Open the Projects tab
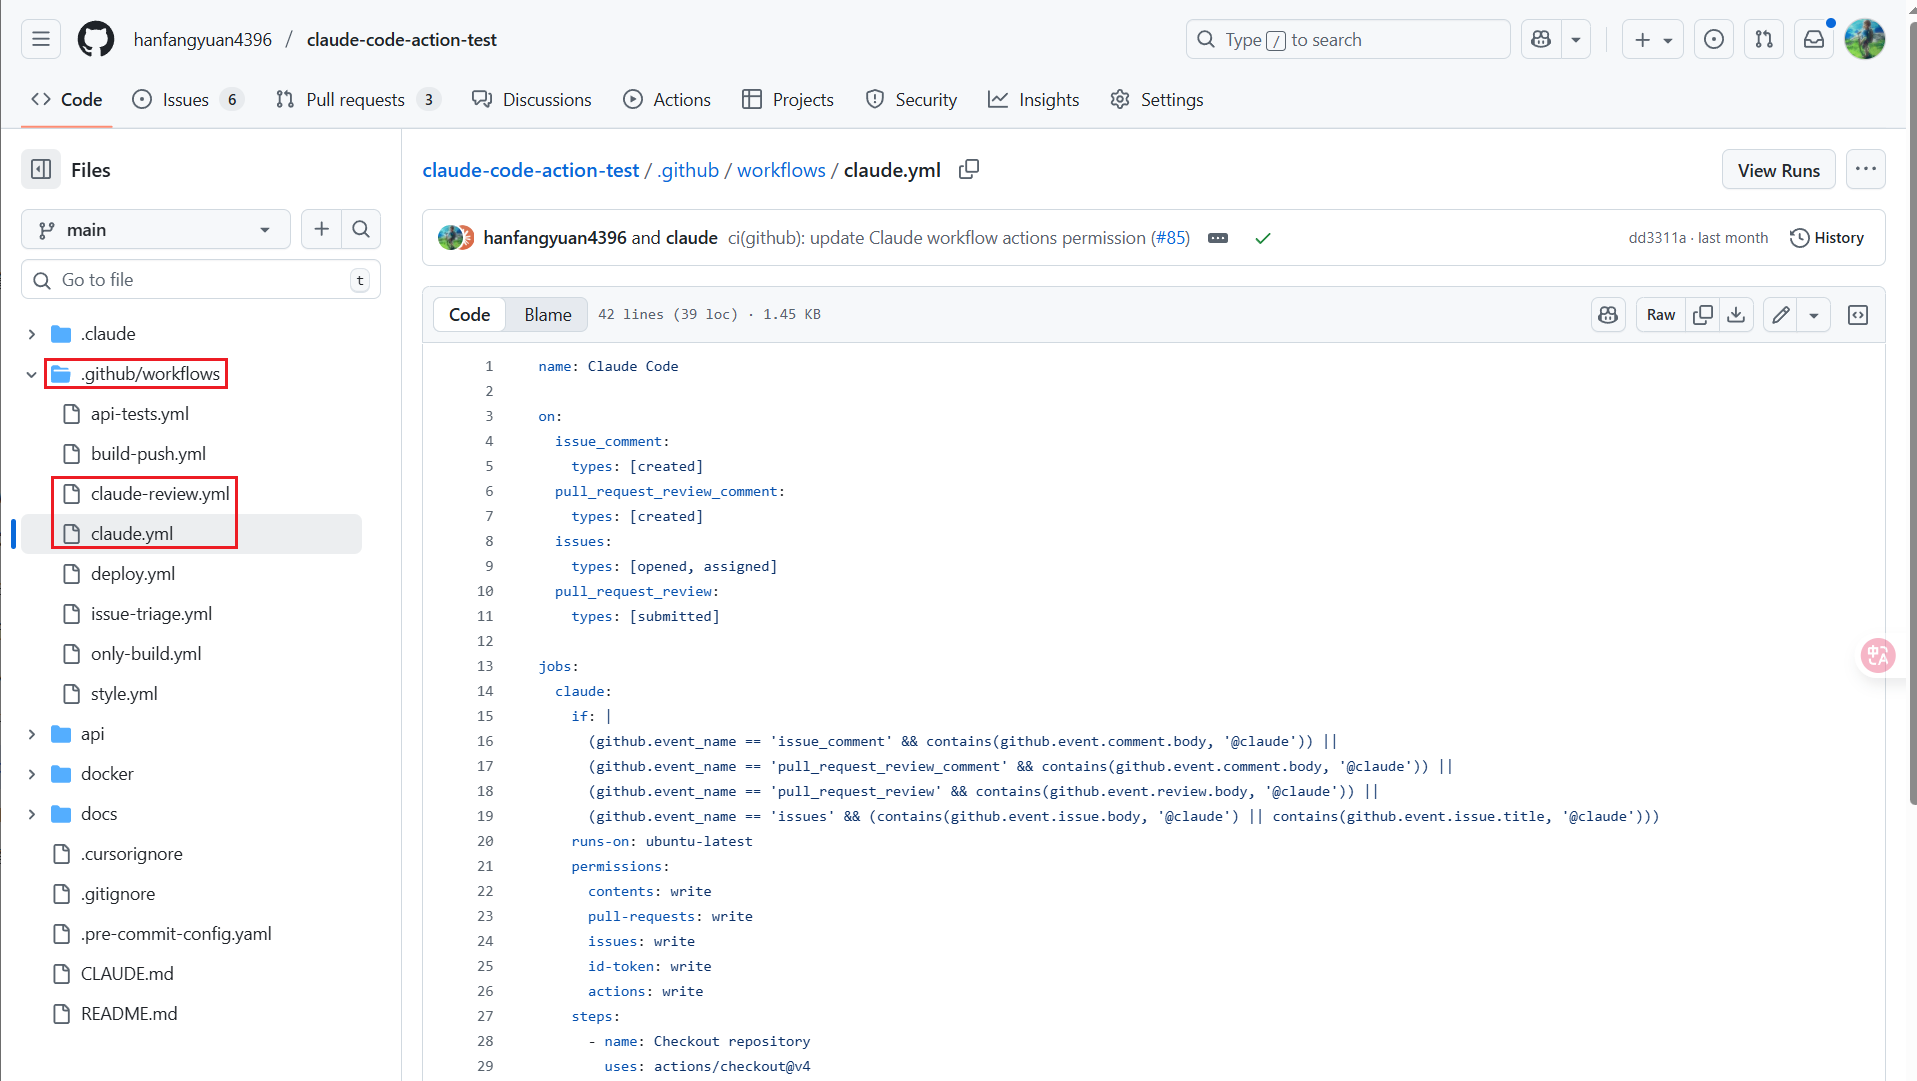1917x1081 pixels. (788, 99)
